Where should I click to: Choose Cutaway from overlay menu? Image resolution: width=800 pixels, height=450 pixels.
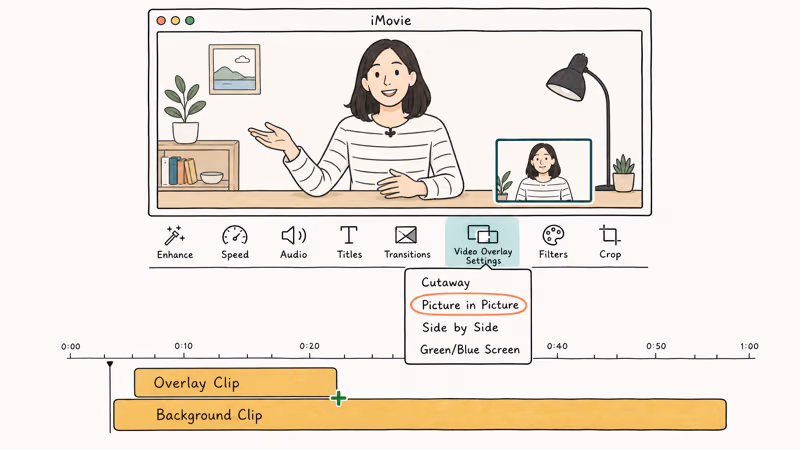[x=445, y=282]
